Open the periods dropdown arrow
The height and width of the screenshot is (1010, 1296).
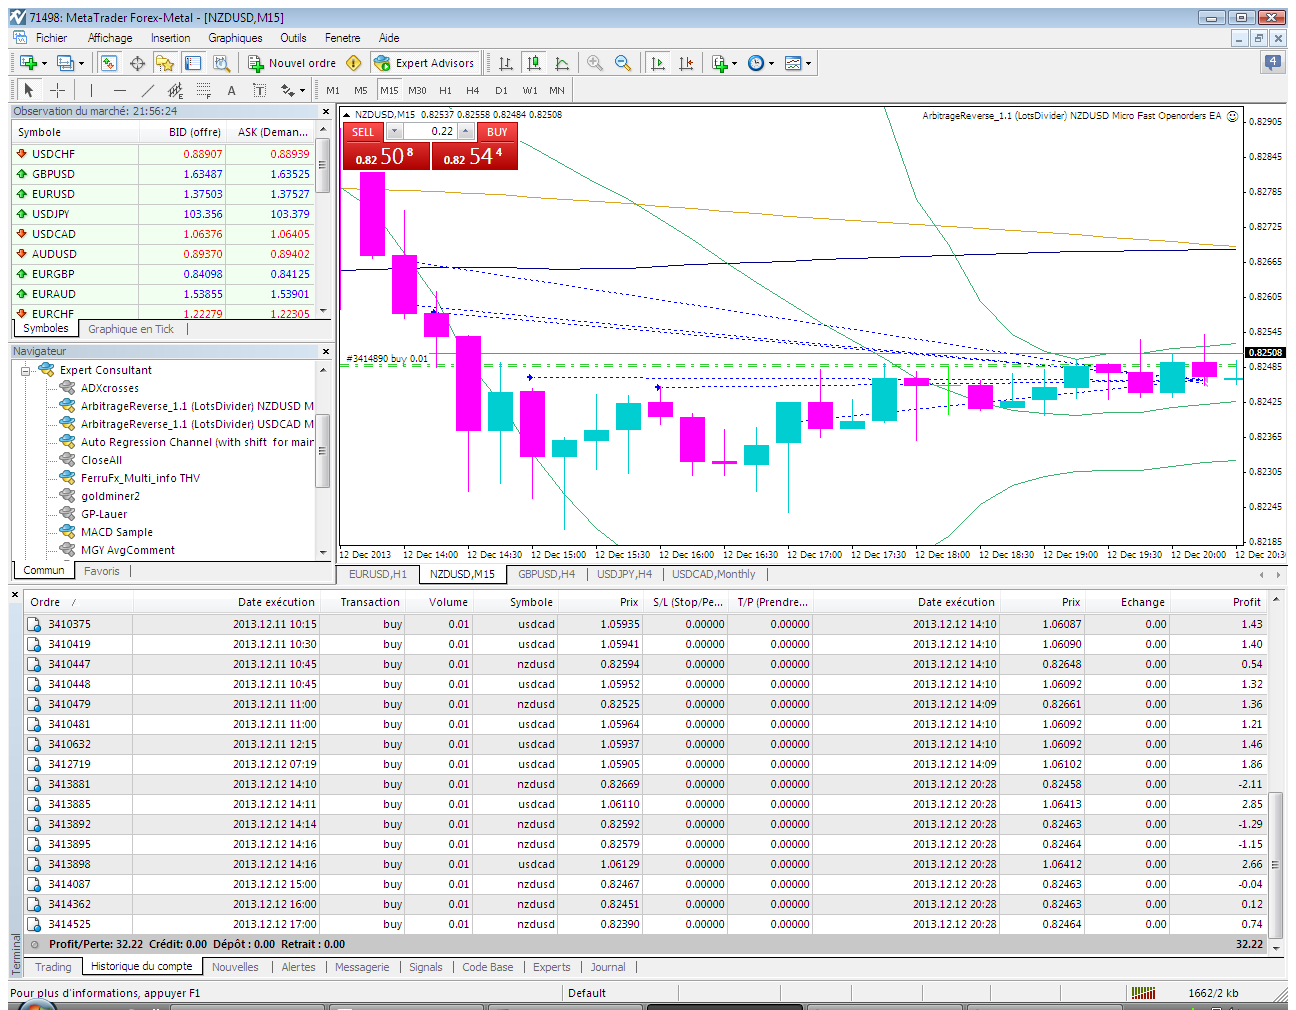click(771, 63)
